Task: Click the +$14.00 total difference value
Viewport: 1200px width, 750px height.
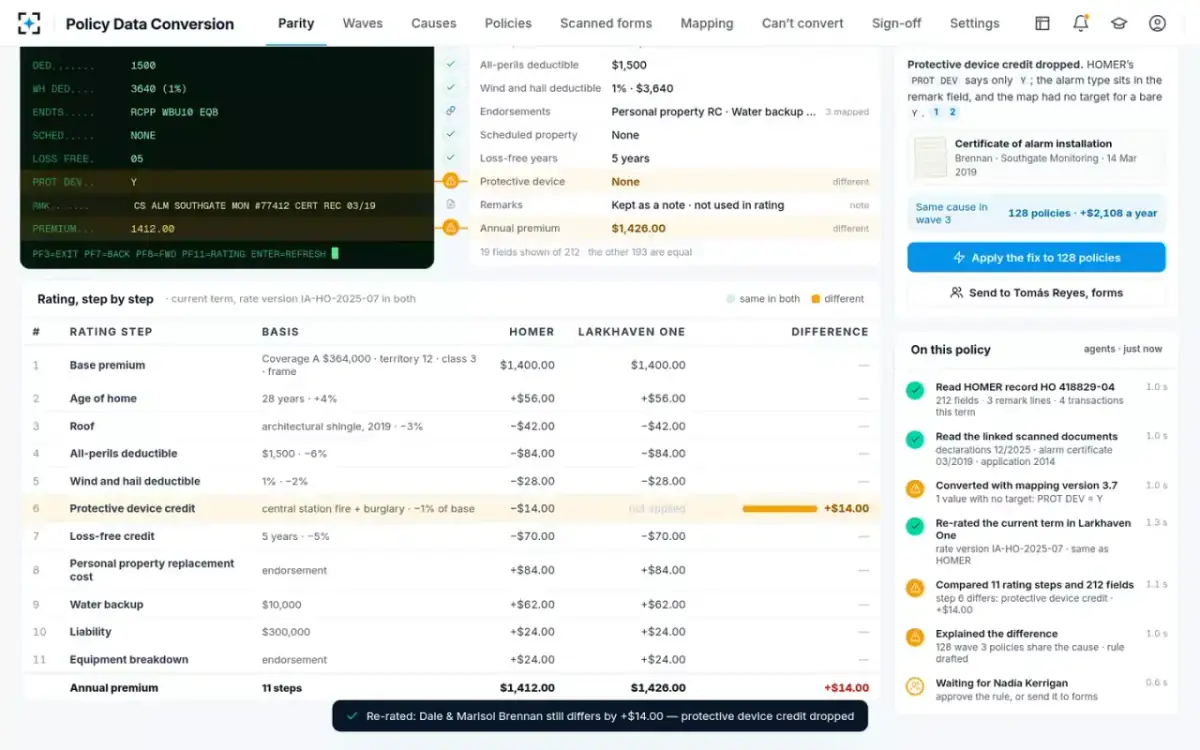Action: pos(846,688)
